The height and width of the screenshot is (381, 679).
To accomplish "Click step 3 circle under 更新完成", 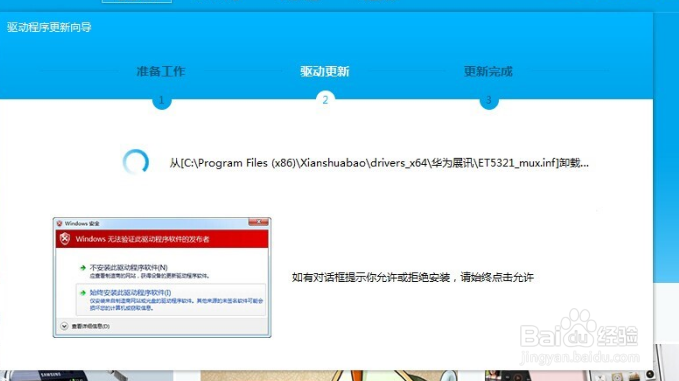I will tap(489, 100).
